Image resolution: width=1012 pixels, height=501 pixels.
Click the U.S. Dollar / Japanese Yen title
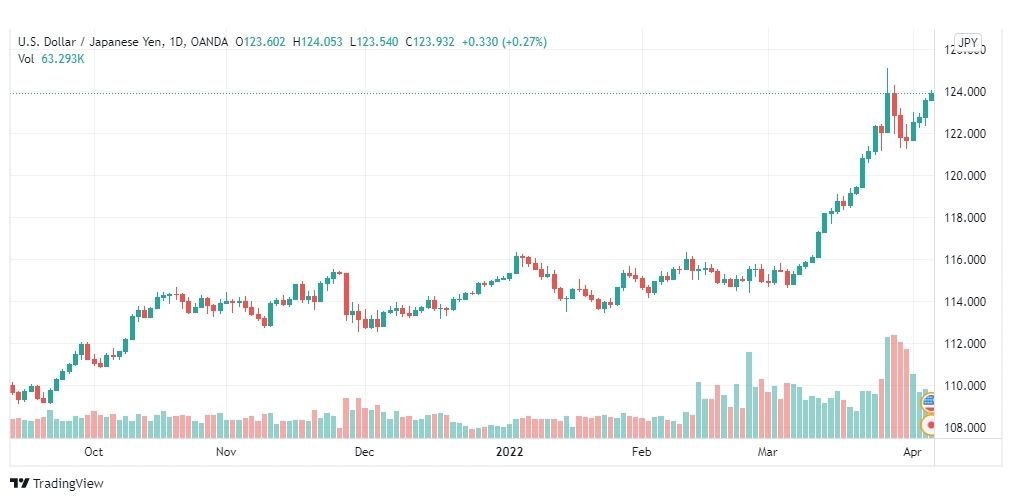point(94,42)
